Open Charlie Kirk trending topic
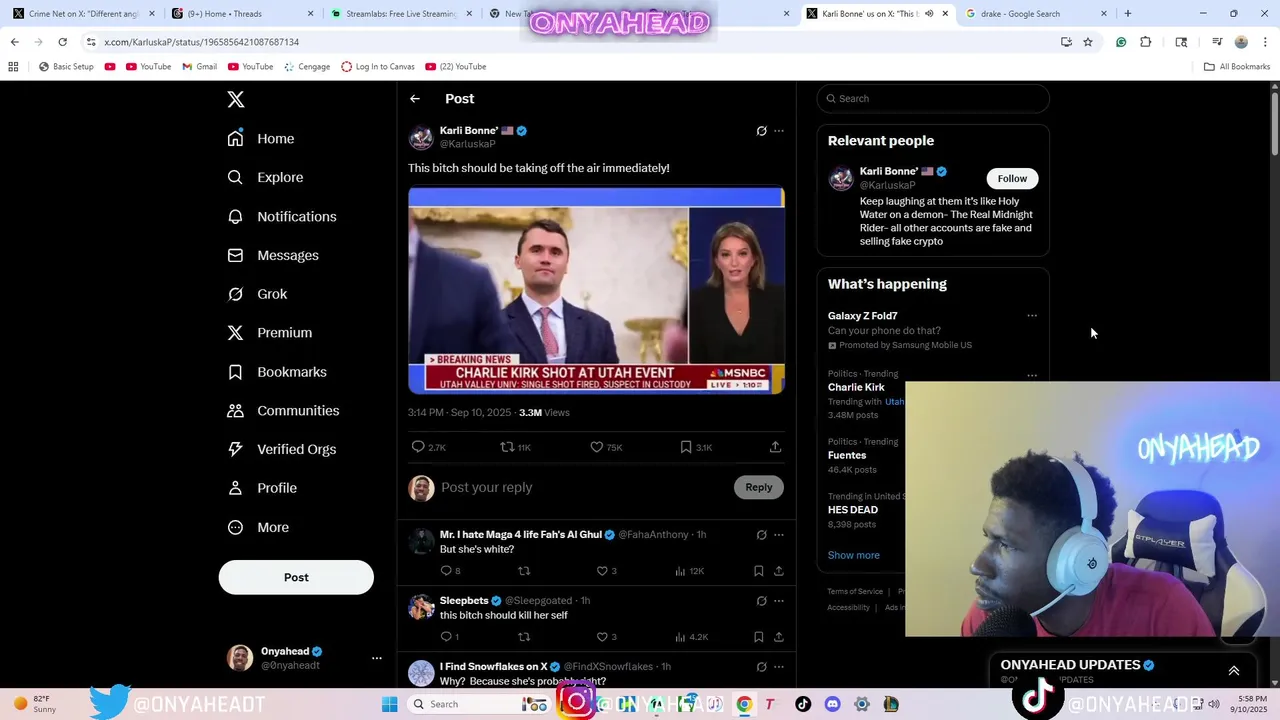Screen dimensions: 1280x720 [856, 387]
